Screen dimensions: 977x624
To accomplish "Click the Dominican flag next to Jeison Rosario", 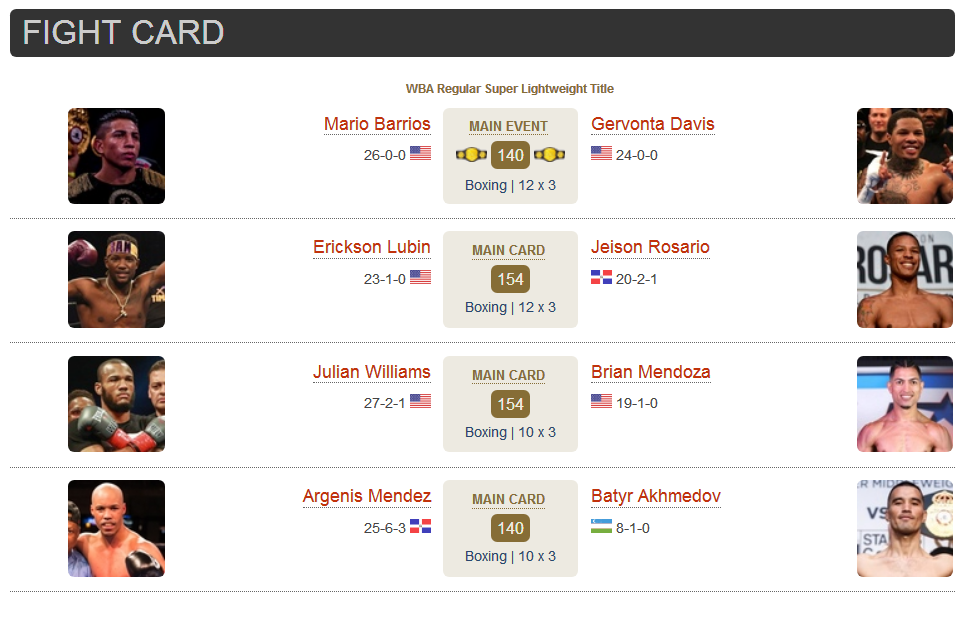I will pos(601,277).
